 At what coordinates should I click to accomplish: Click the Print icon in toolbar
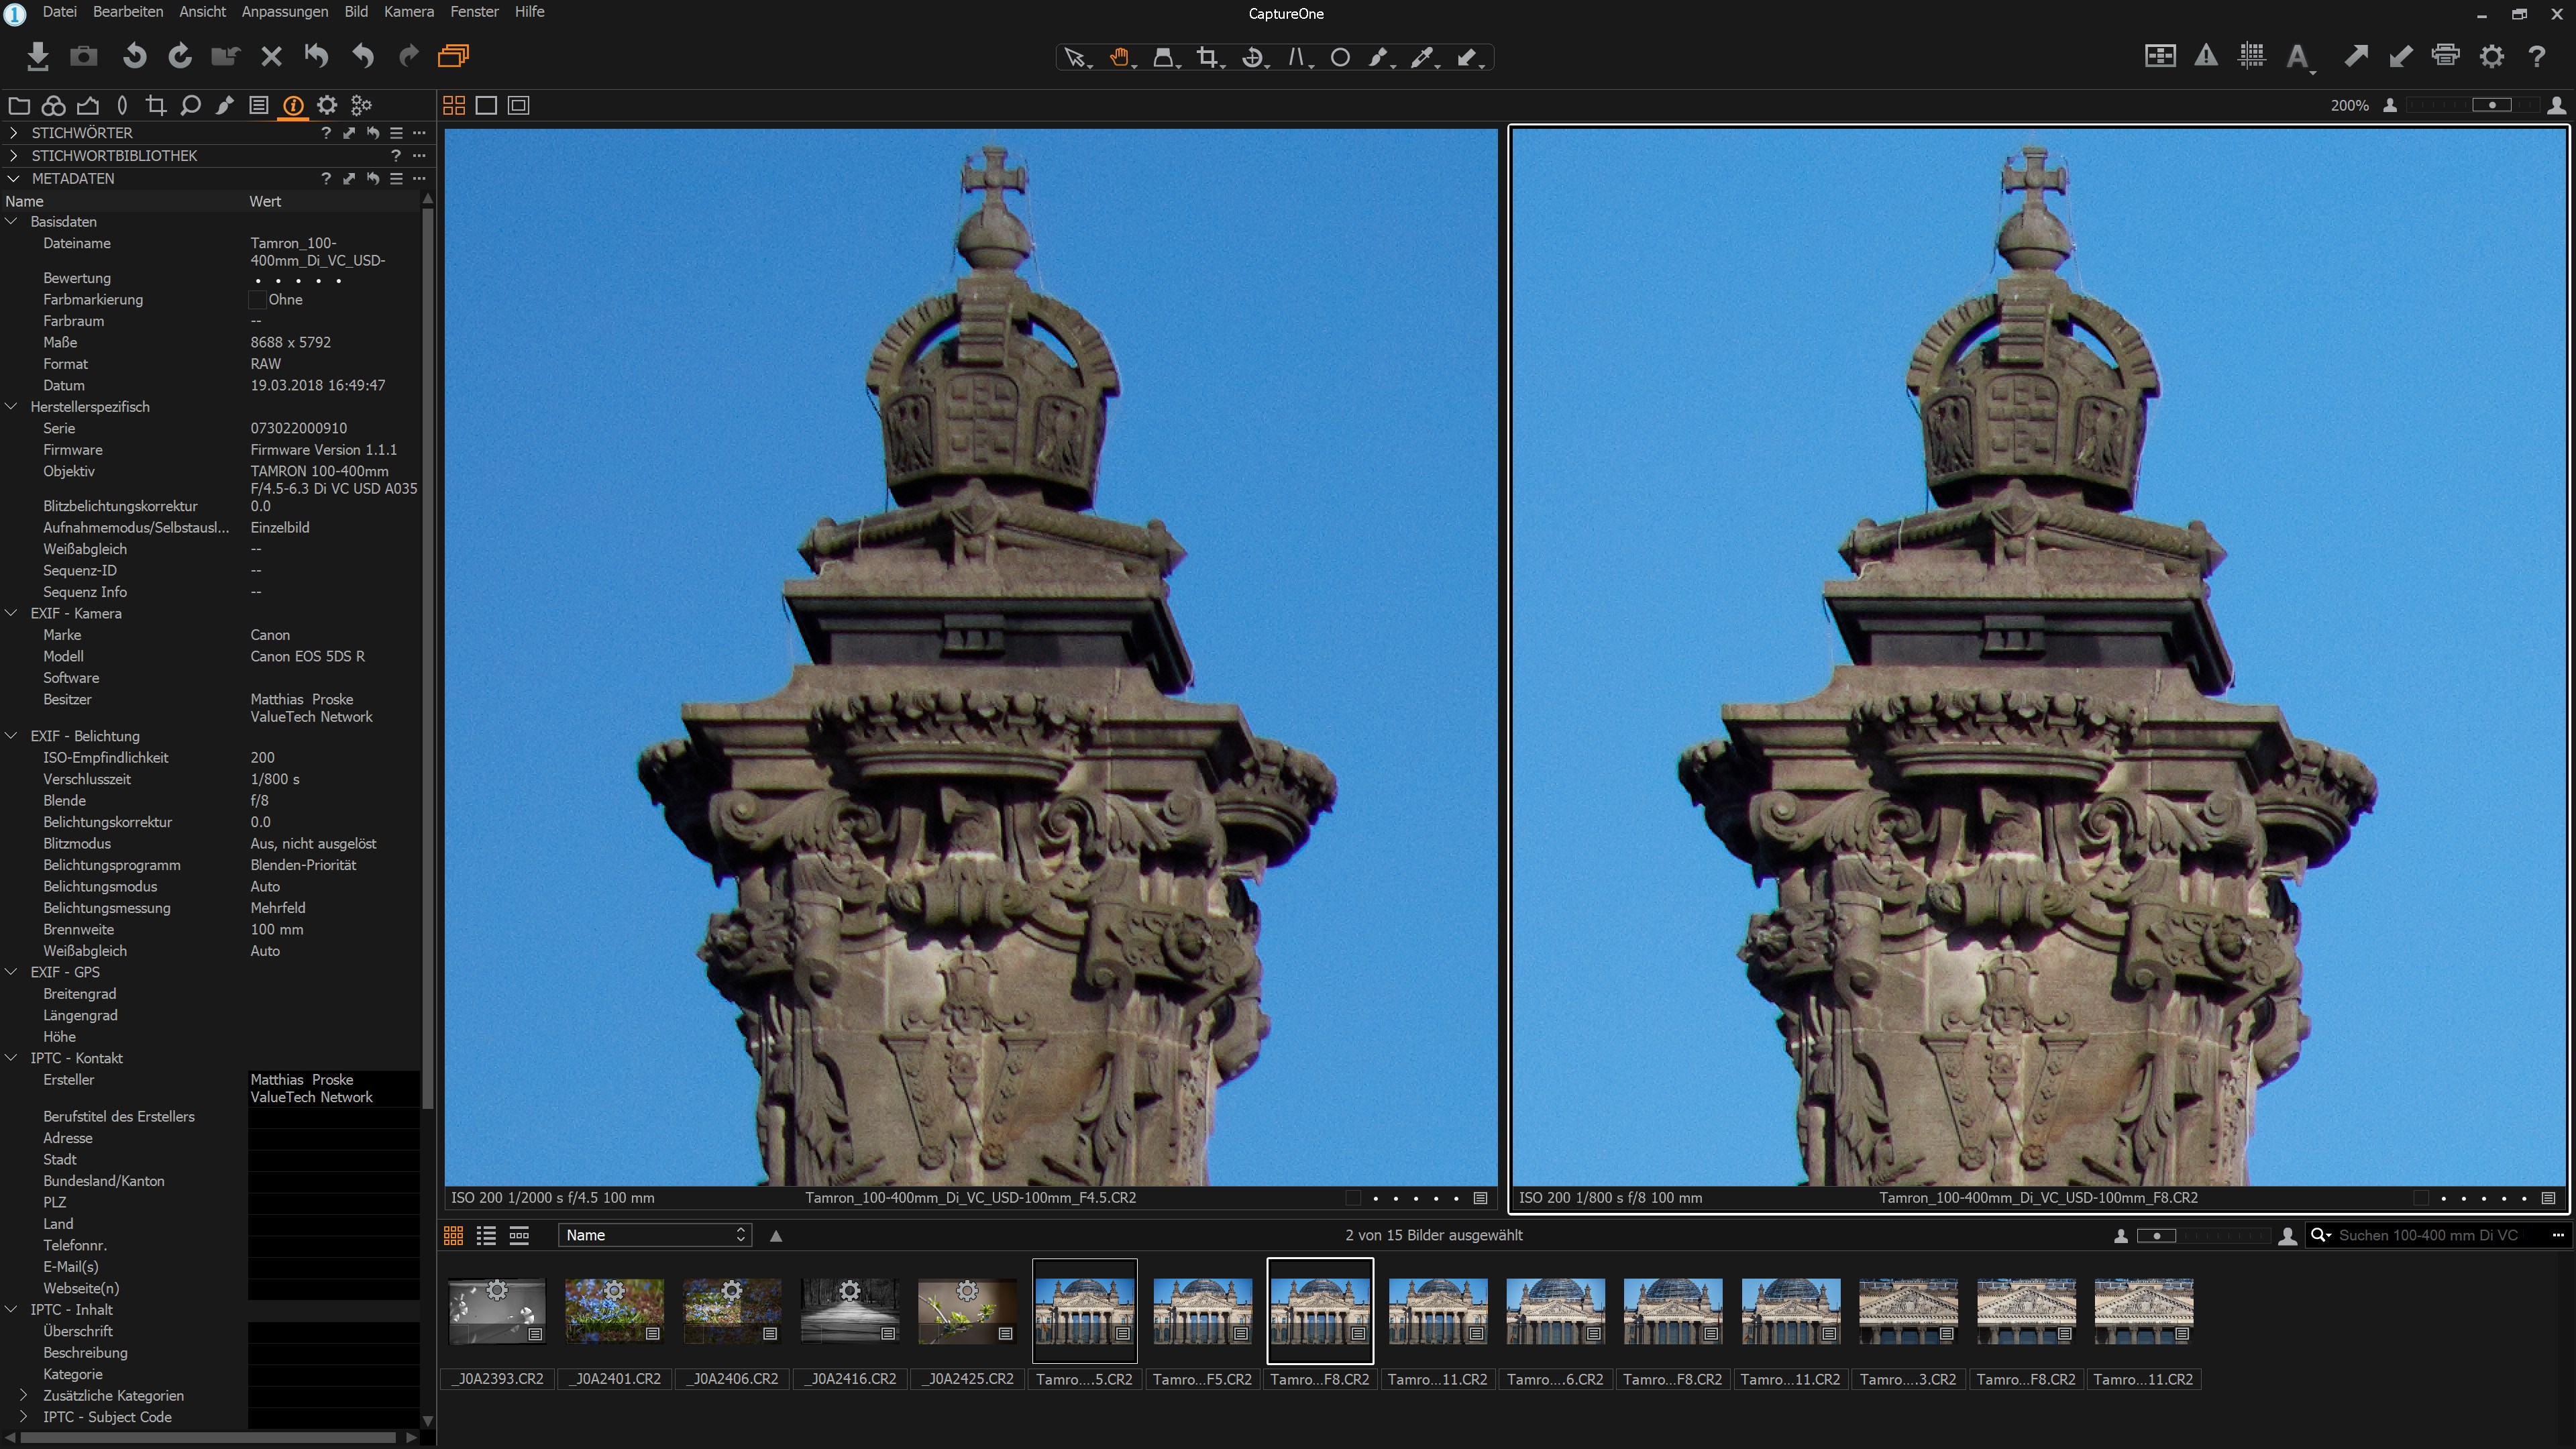point(2445,57)
